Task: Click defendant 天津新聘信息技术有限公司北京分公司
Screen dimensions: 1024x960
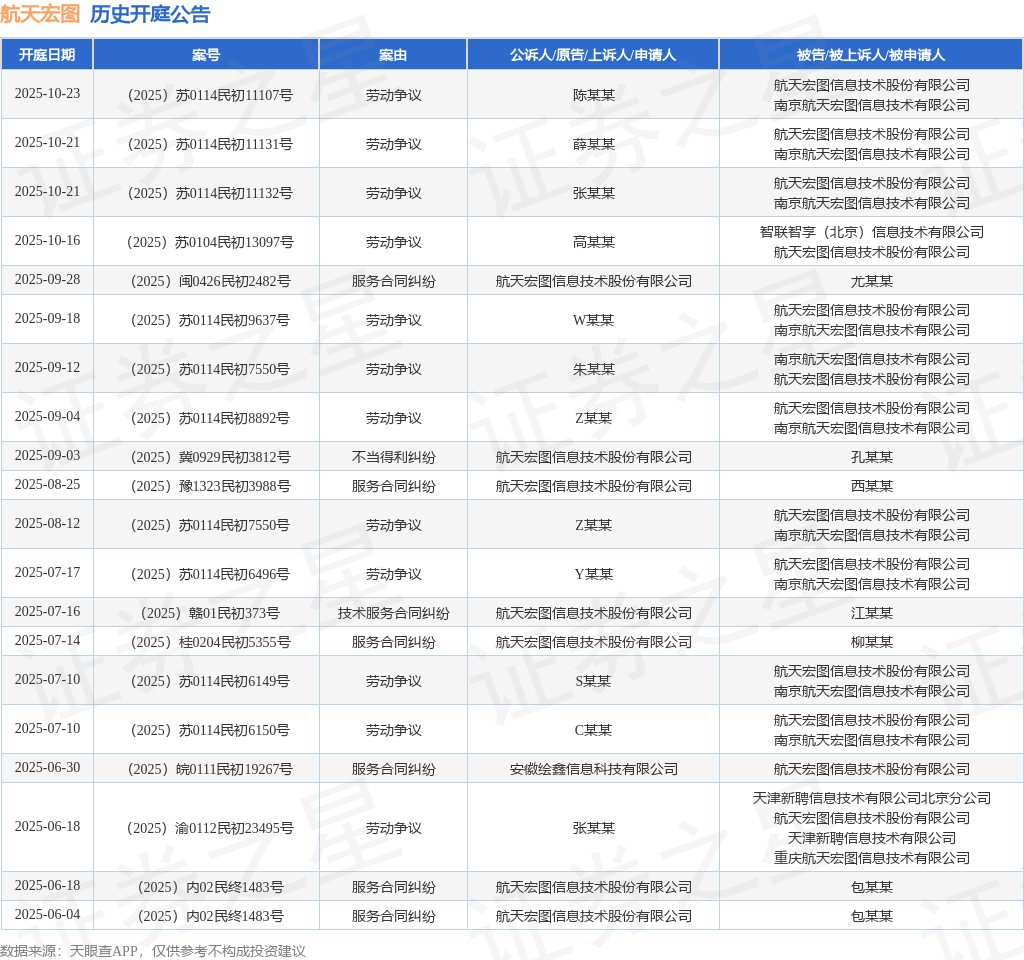Action: 872,798
